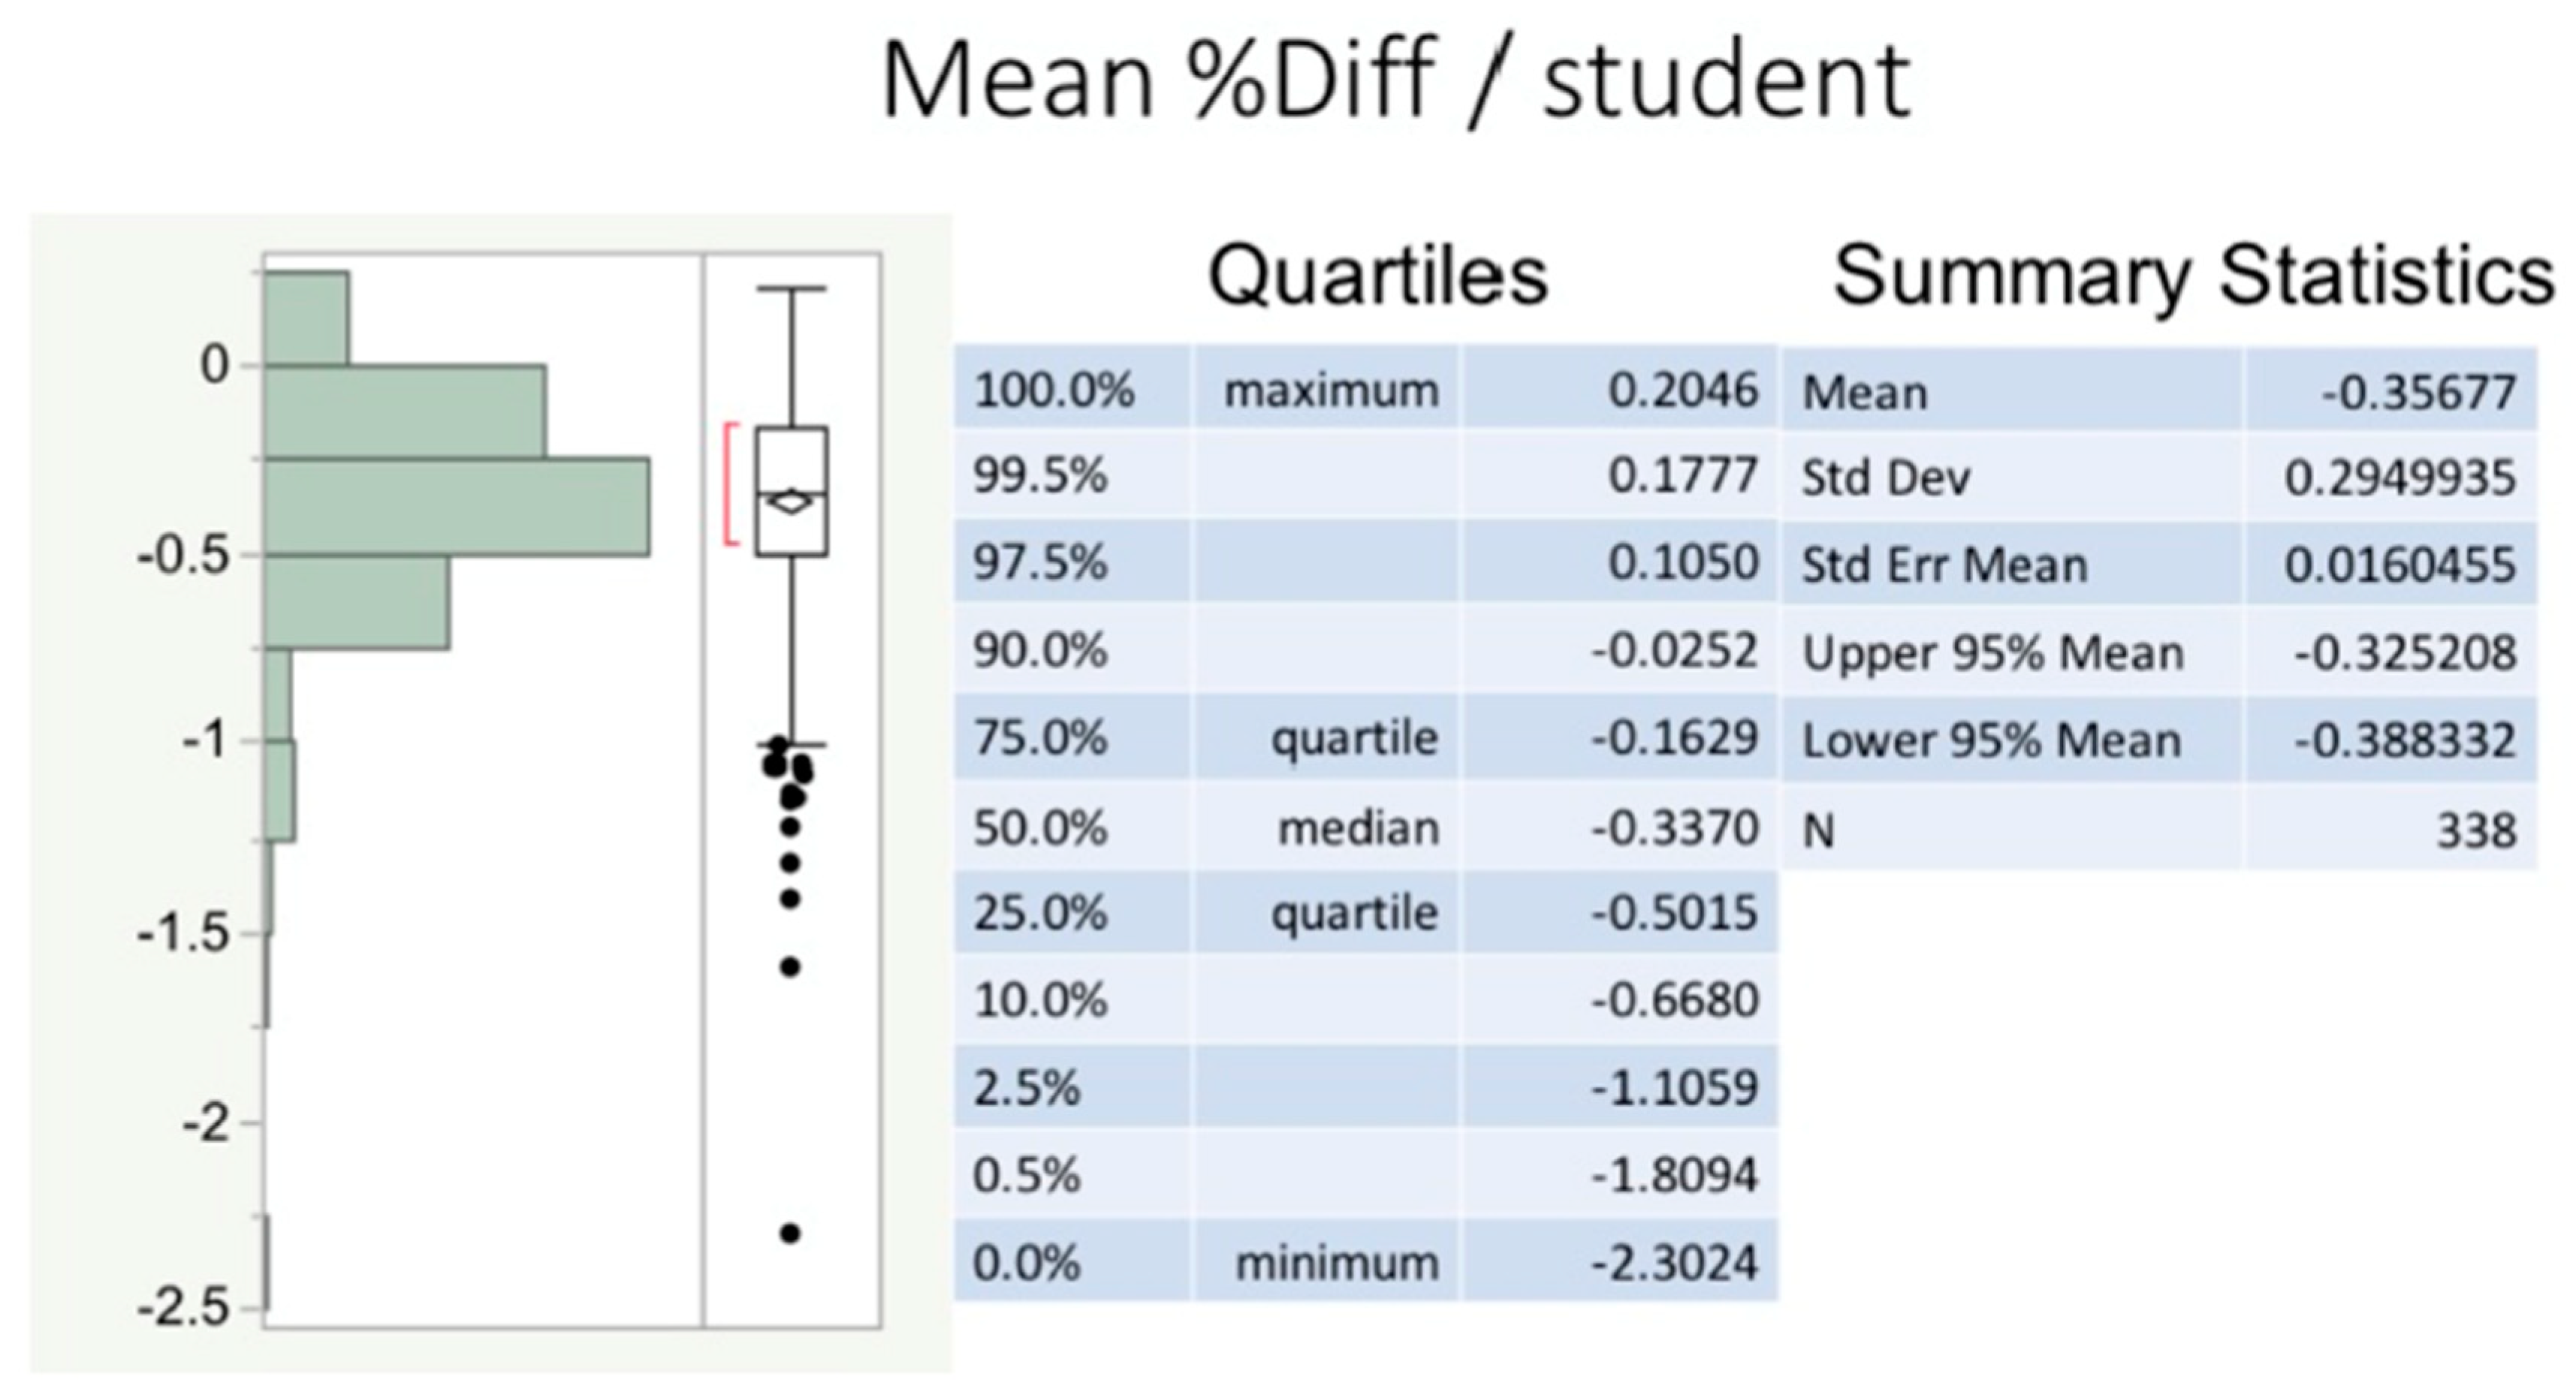Screen dimensions: 2576x1398
Task: Click the -1 axis tick label
Action: [x=206, y=742]
